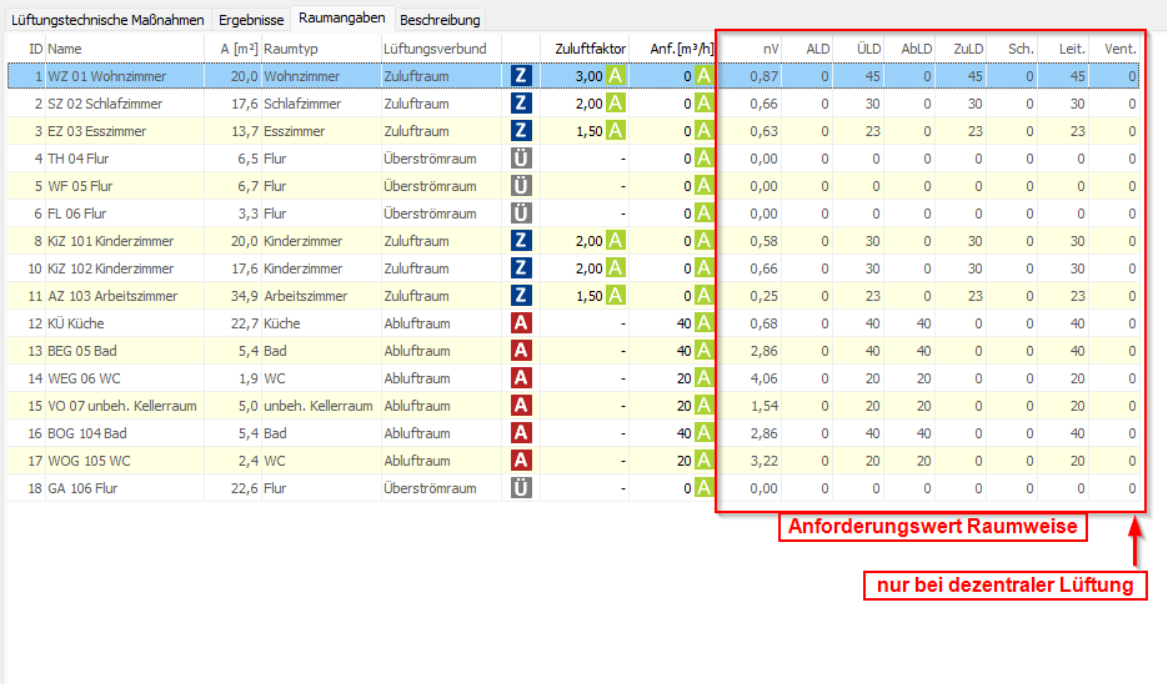Click blue Z icon for SZ 02 Schlafzimmer
The height and width of the screenshot is (684, 1167).
click(x=520, y=103)
